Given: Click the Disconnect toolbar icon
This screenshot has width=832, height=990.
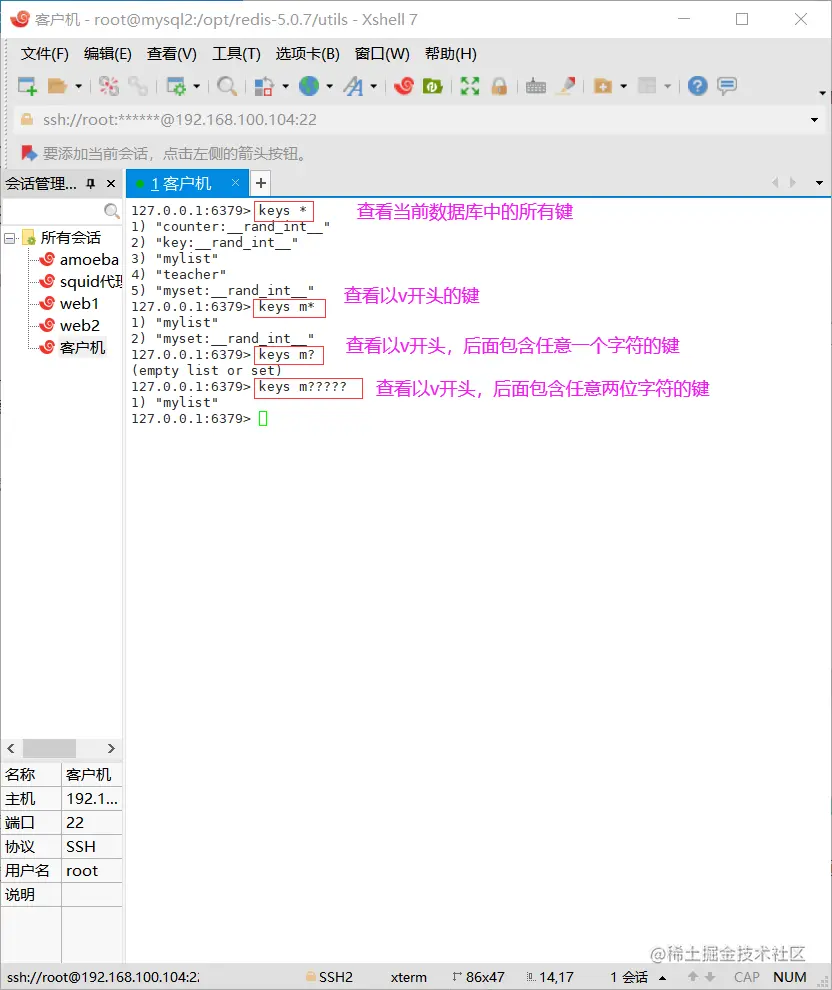Looking at the screenshot, I should click(109, 86).
